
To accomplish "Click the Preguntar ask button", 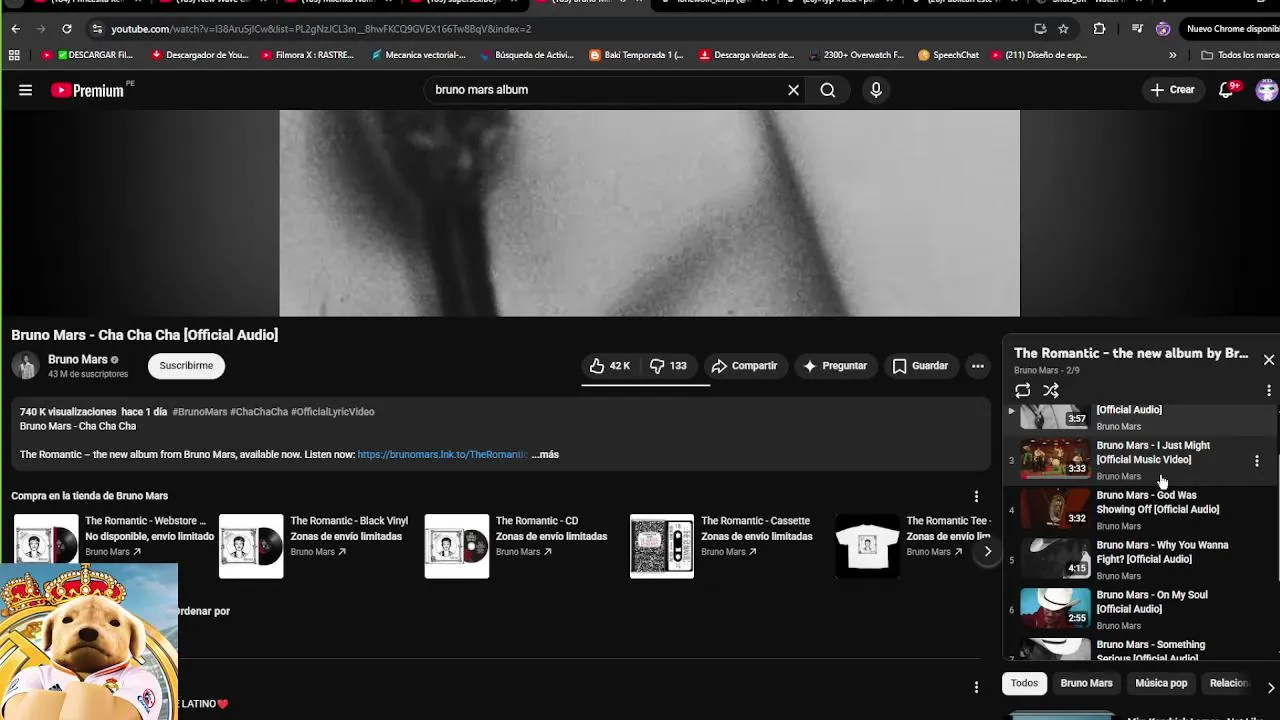I will [x=834, y=366].
